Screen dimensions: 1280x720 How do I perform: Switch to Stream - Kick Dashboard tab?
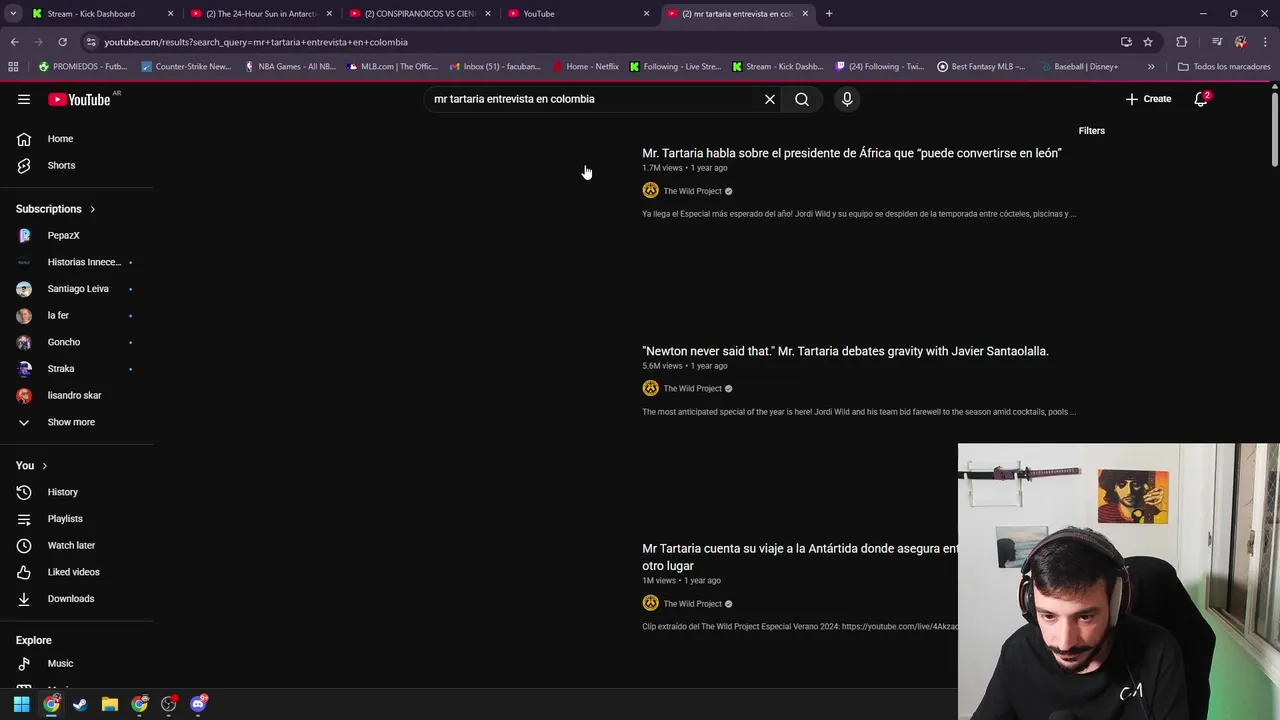click(x=91, y=14)
